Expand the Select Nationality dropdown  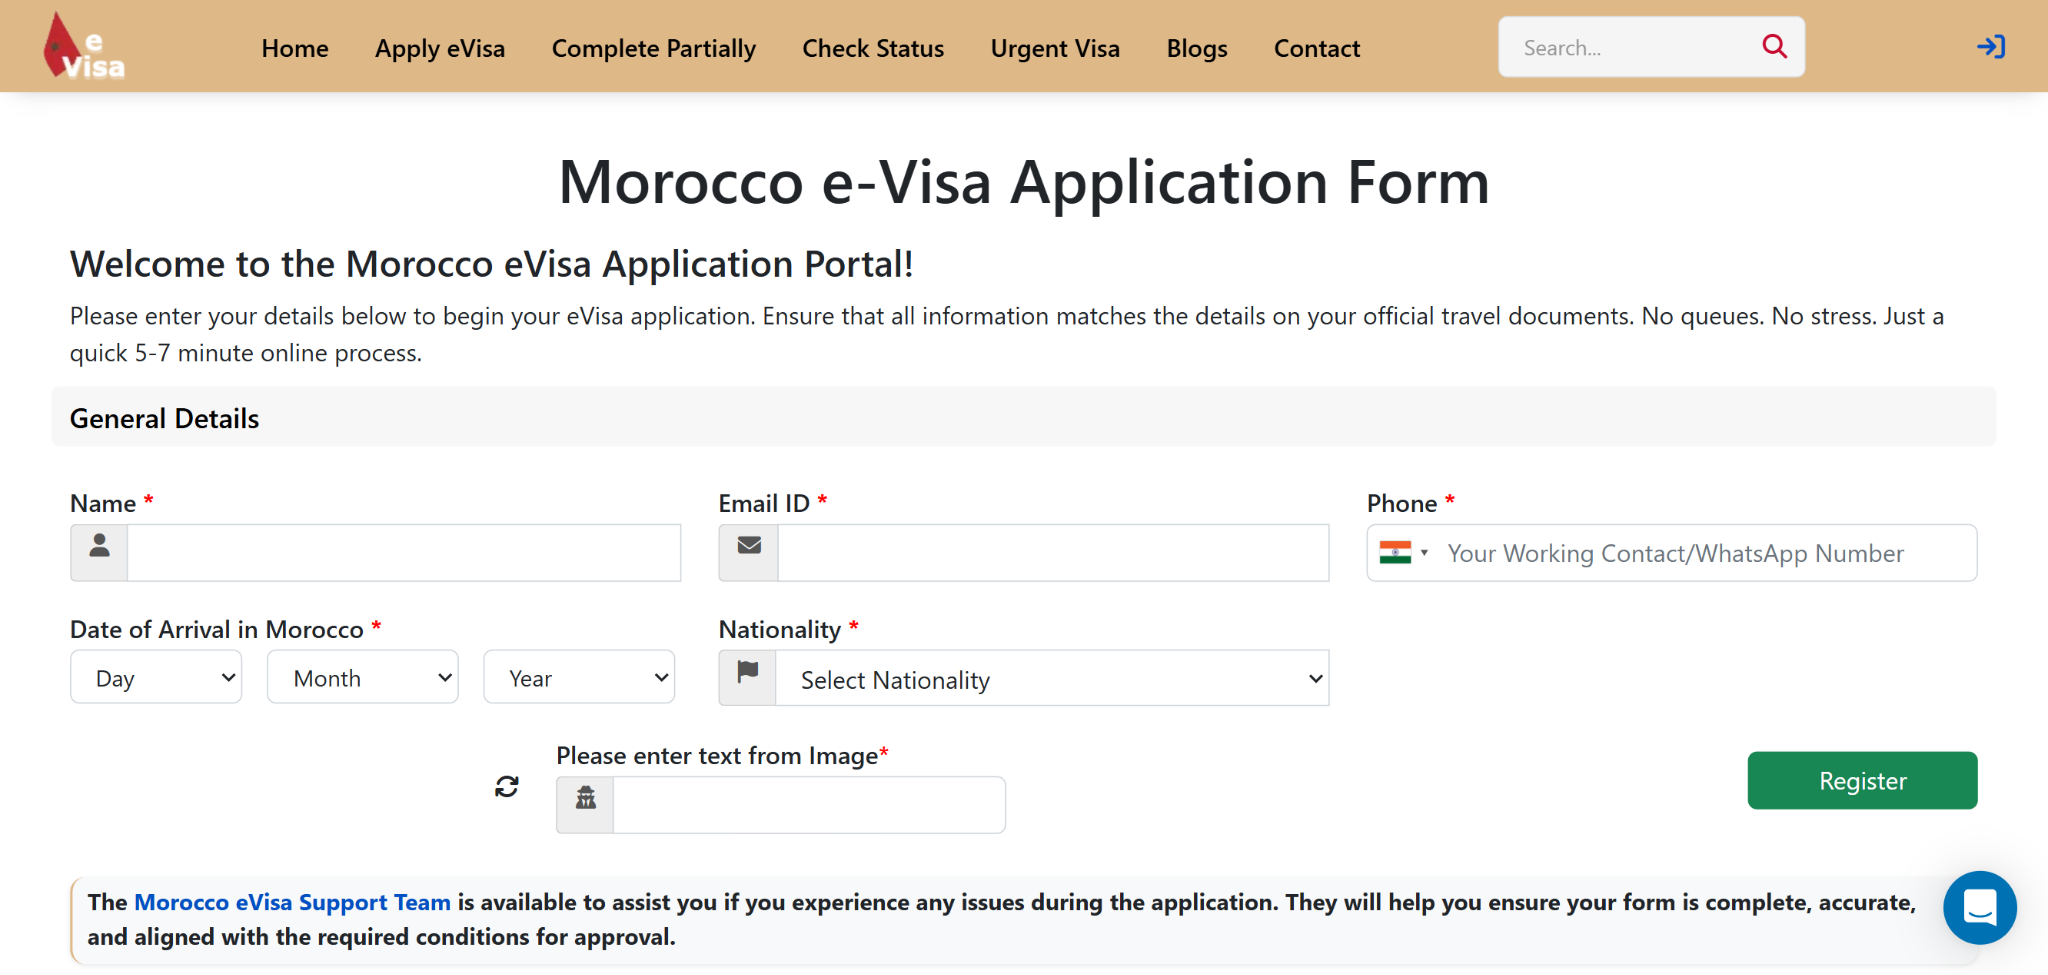[1052, 679]
